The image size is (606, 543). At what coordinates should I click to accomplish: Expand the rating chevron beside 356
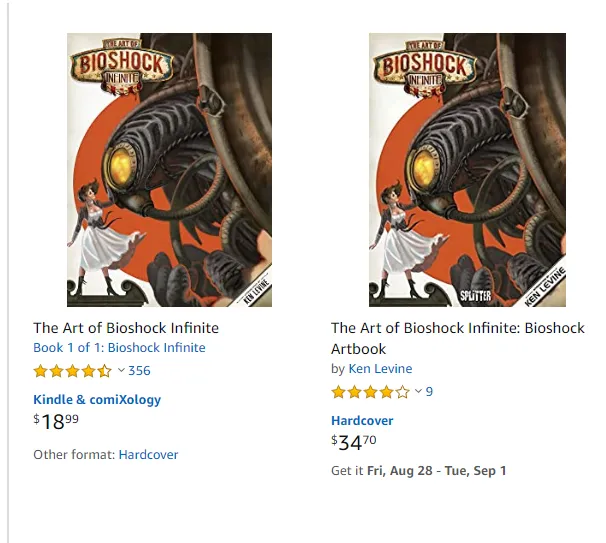(x=121, y=370)
